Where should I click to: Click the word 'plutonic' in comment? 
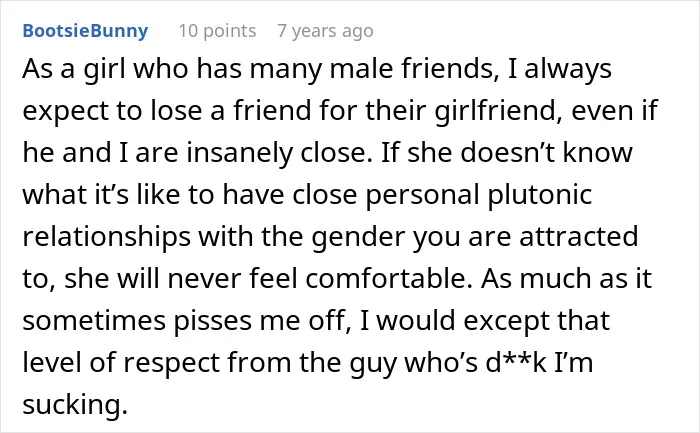(540, 195)
